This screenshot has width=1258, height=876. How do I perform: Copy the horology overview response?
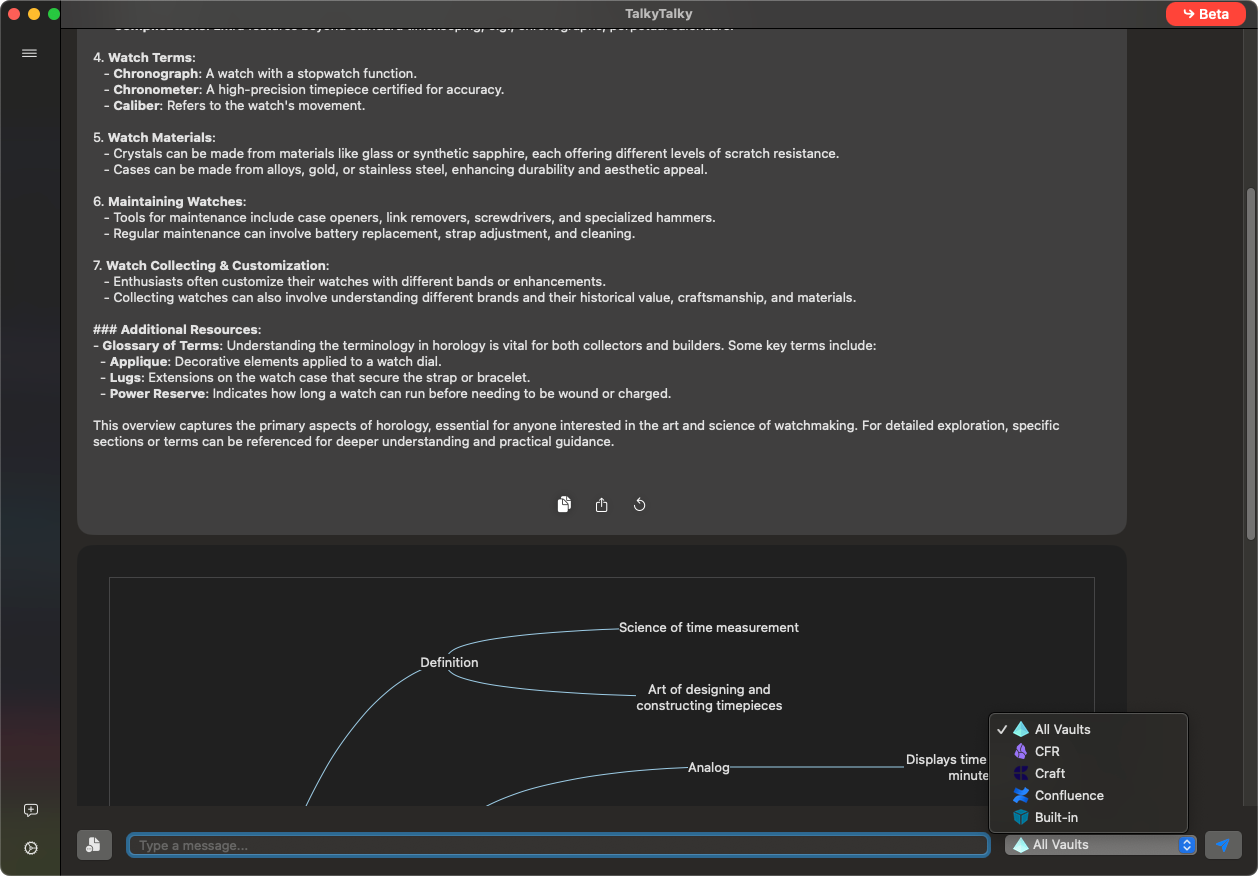[x=564, y=504]
